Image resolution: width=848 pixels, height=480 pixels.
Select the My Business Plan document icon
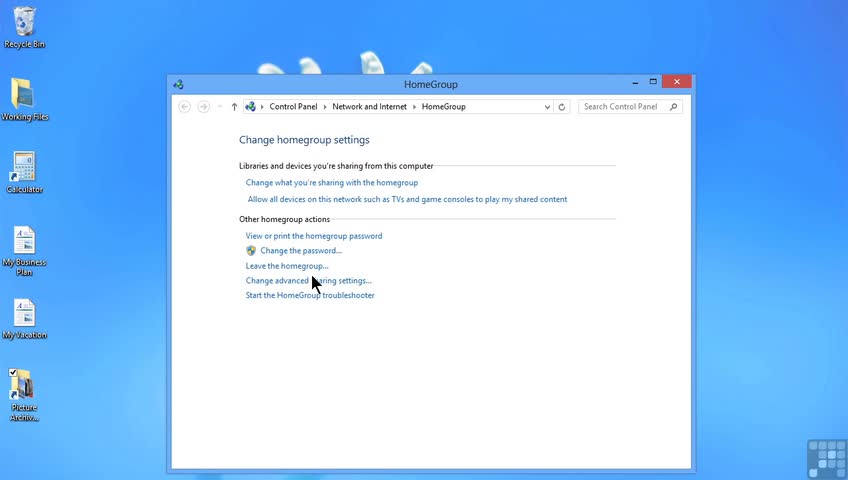click(x=24, y=250)
